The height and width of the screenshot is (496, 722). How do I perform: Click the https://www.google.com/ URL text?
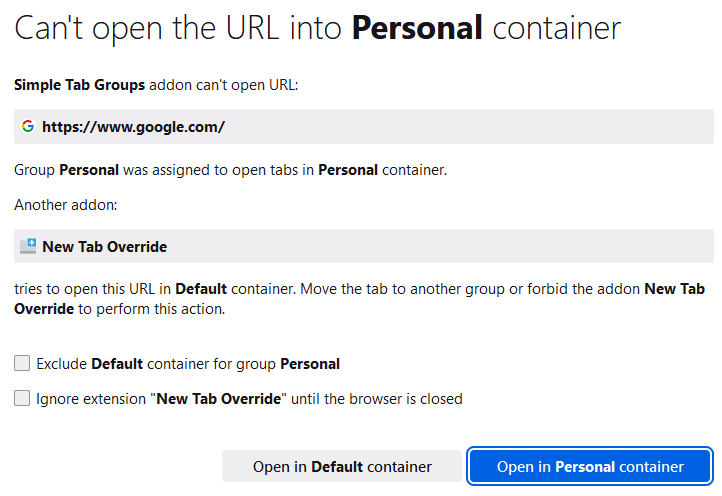(133, 127)
